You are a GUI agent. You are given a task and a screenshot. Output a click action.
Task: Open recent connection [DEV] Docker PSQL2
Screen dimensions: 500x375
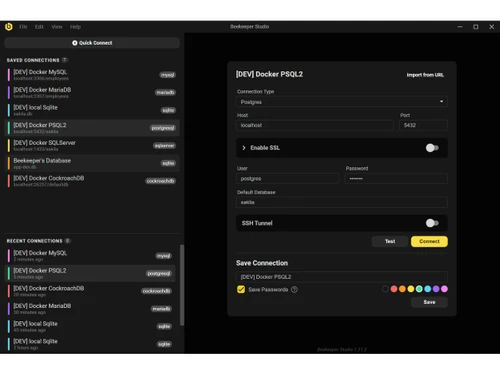tap(90, 273)
